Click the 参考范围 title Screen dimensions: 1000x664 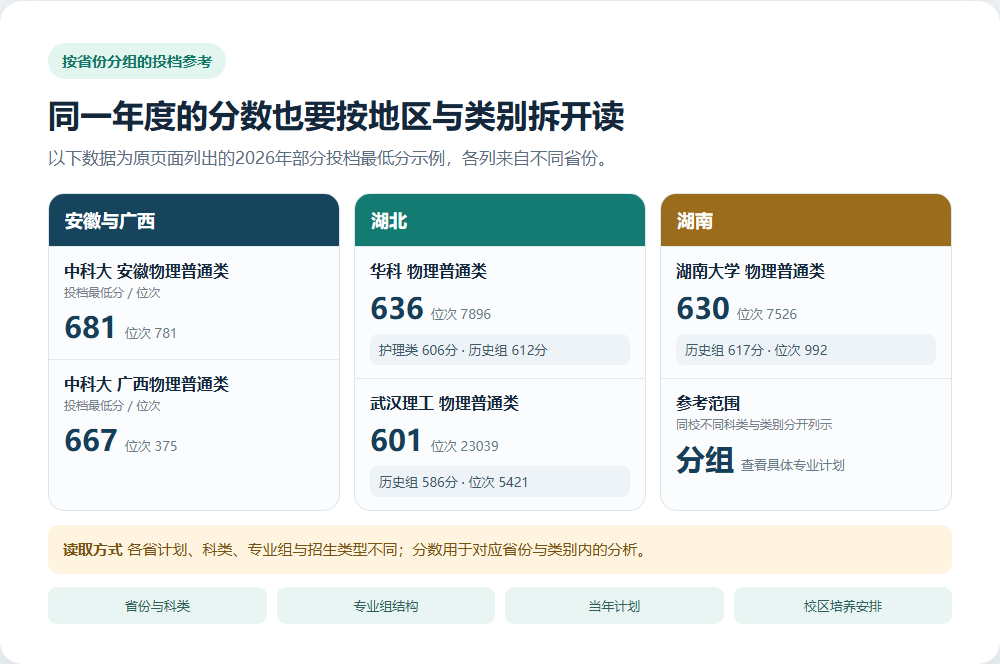[x=709, y=403]
